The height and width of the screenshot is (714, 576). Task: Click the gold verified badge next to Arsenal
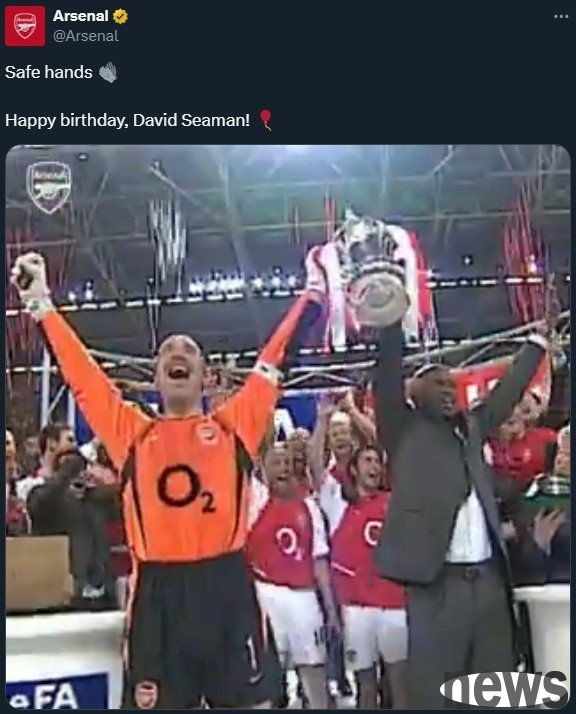[x=120, y=16]
